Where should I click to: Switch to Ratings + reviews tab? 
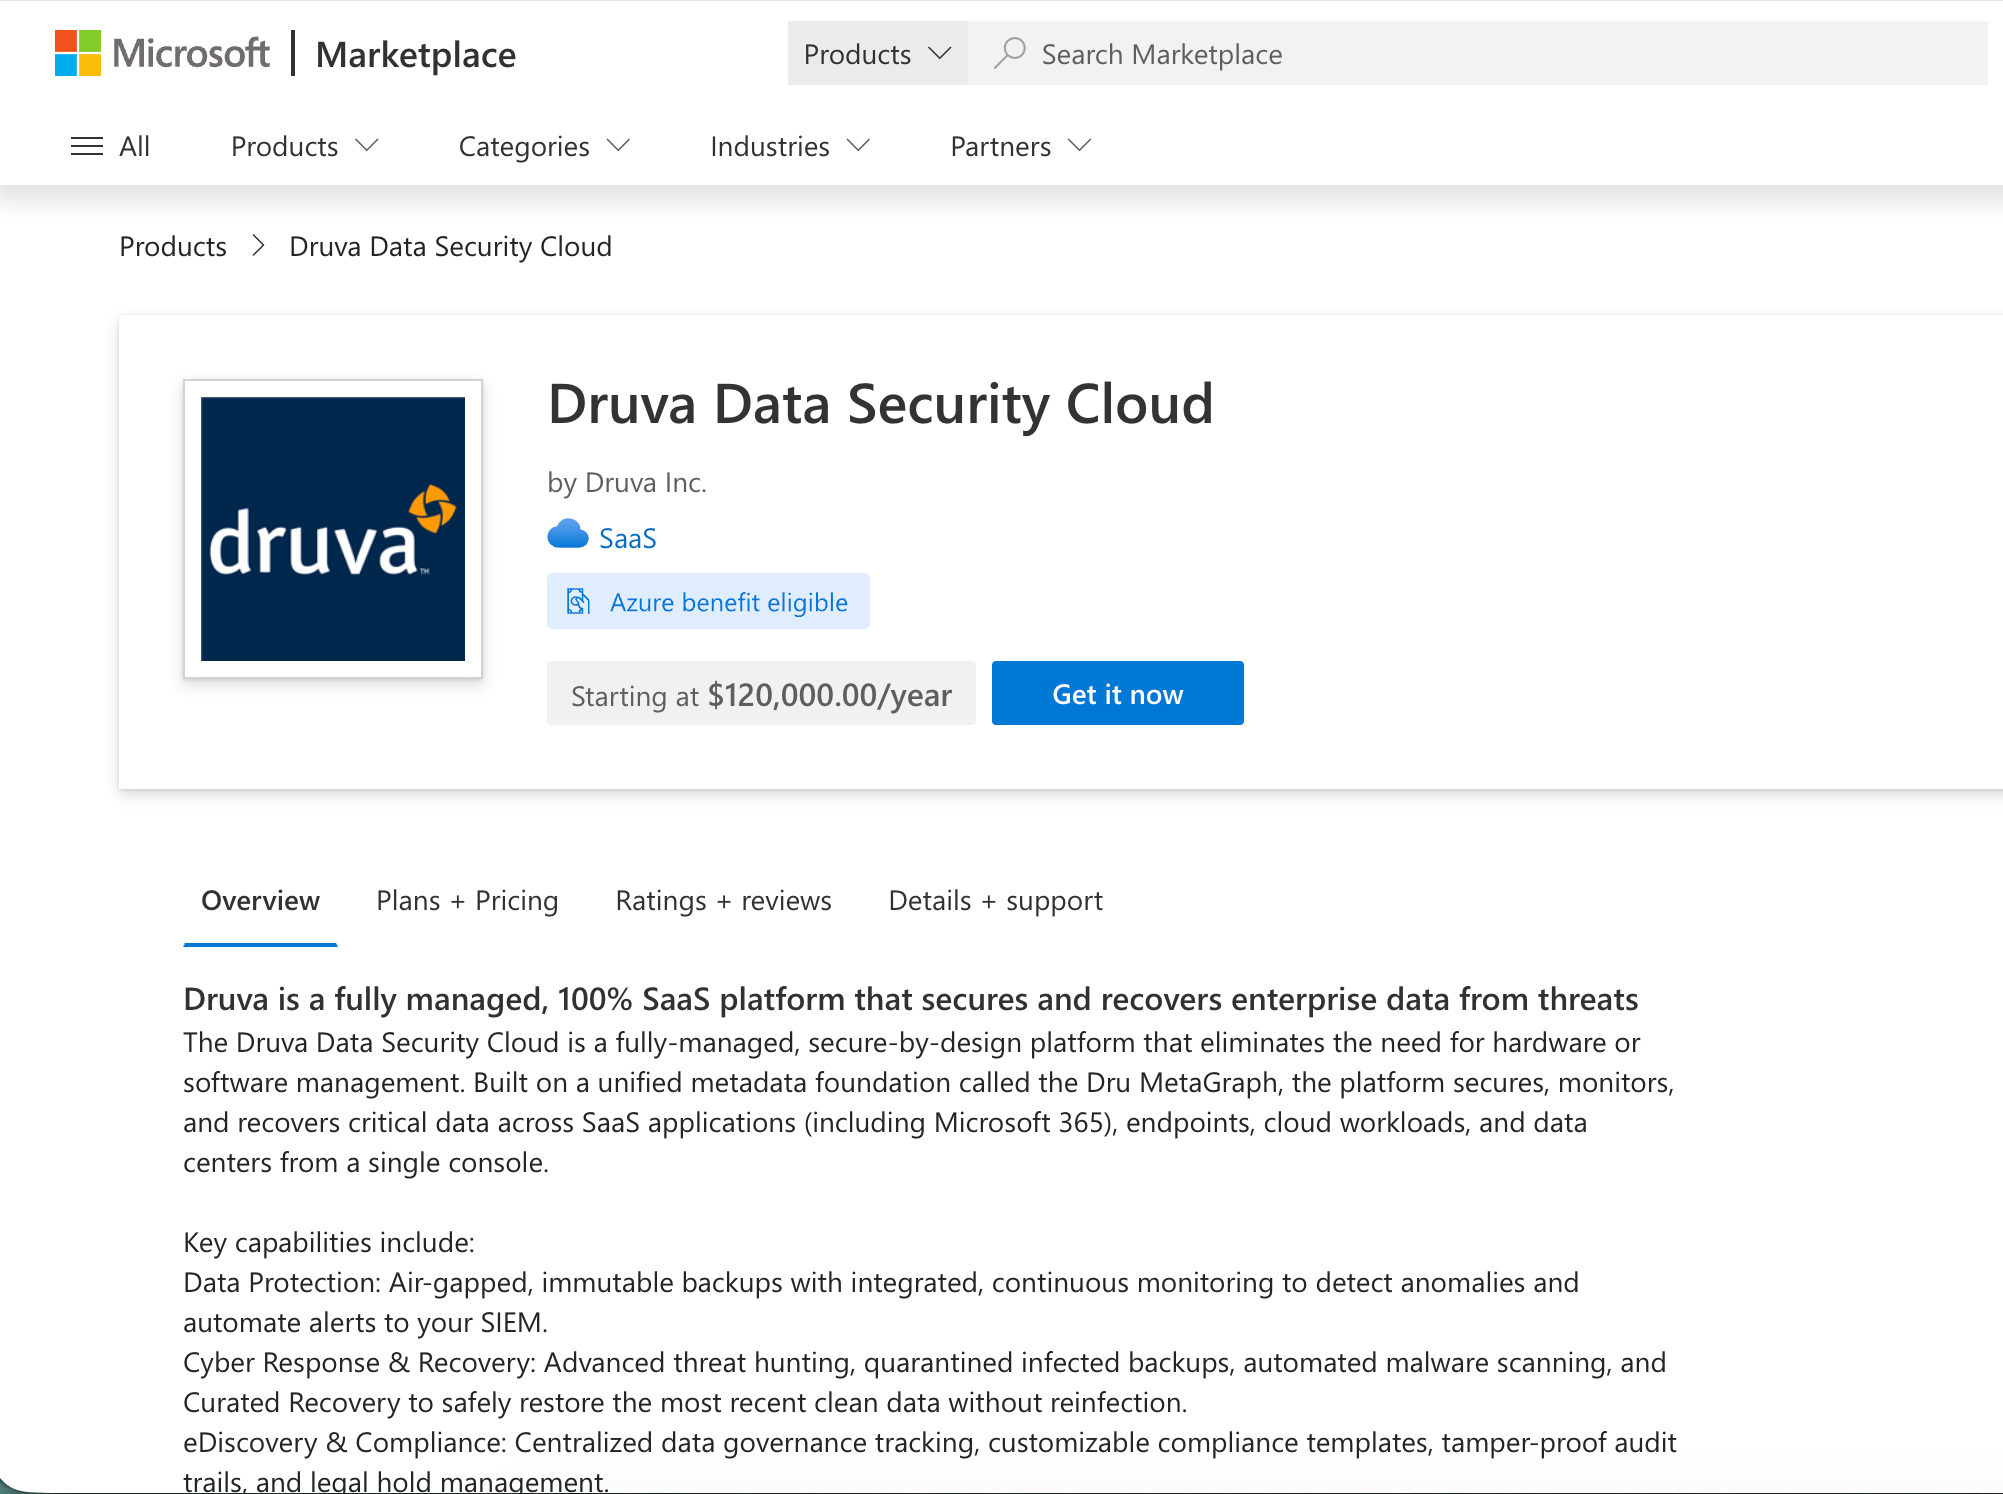tap(723, 901)
